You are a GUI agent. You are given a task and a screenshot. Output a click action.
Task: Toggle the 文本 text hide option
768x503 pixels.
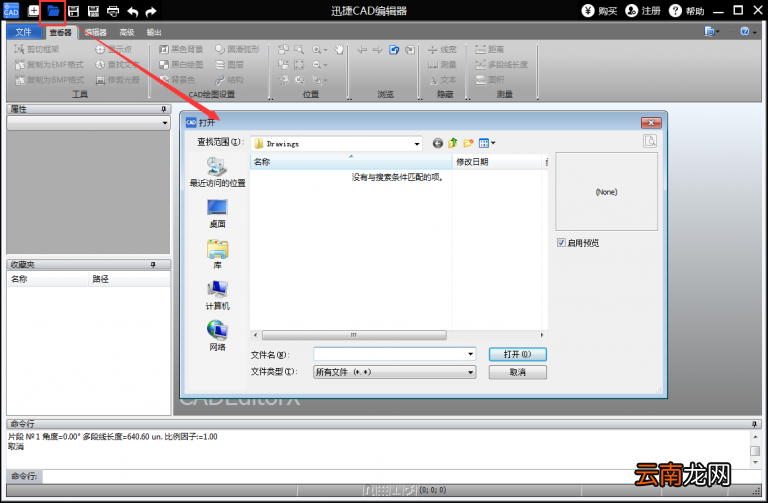pyautogui.click(x=442, y=80)
